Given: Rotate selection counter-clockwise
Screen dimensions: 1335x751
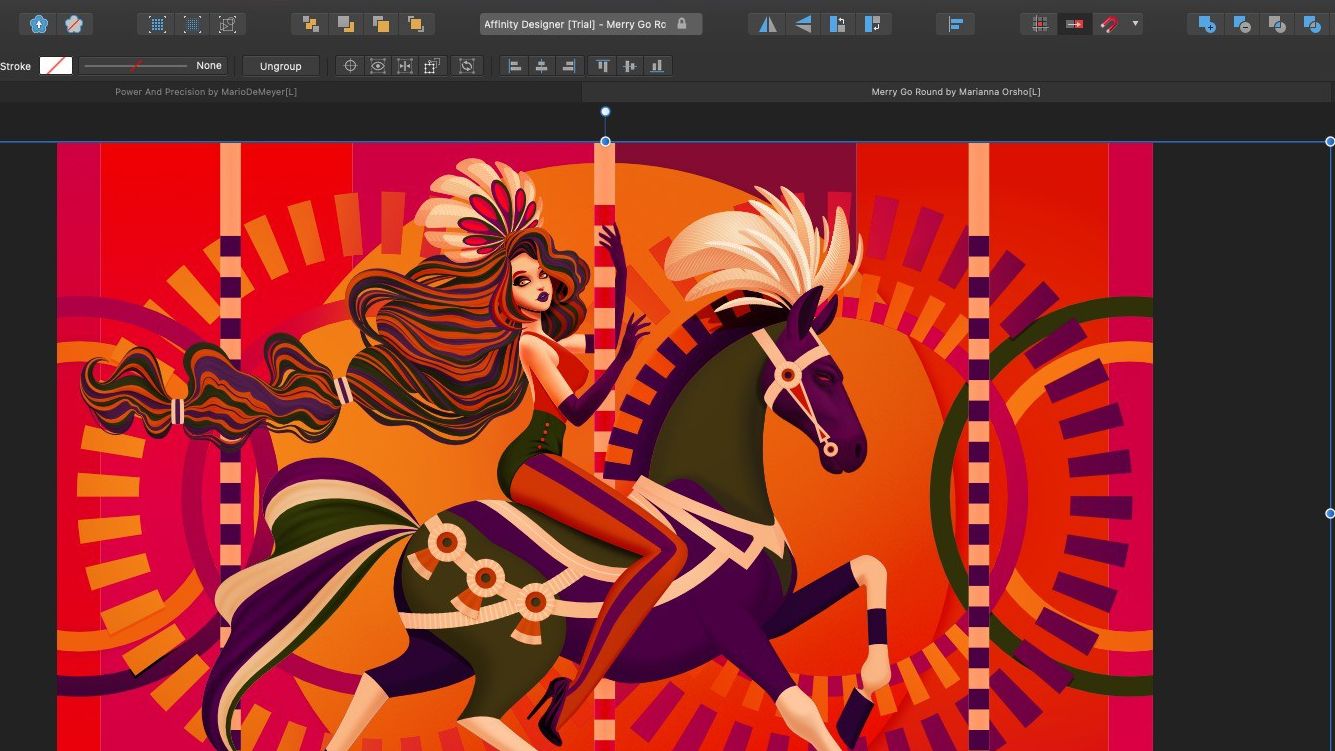Looking at the screenshot, I should (837, 24).
